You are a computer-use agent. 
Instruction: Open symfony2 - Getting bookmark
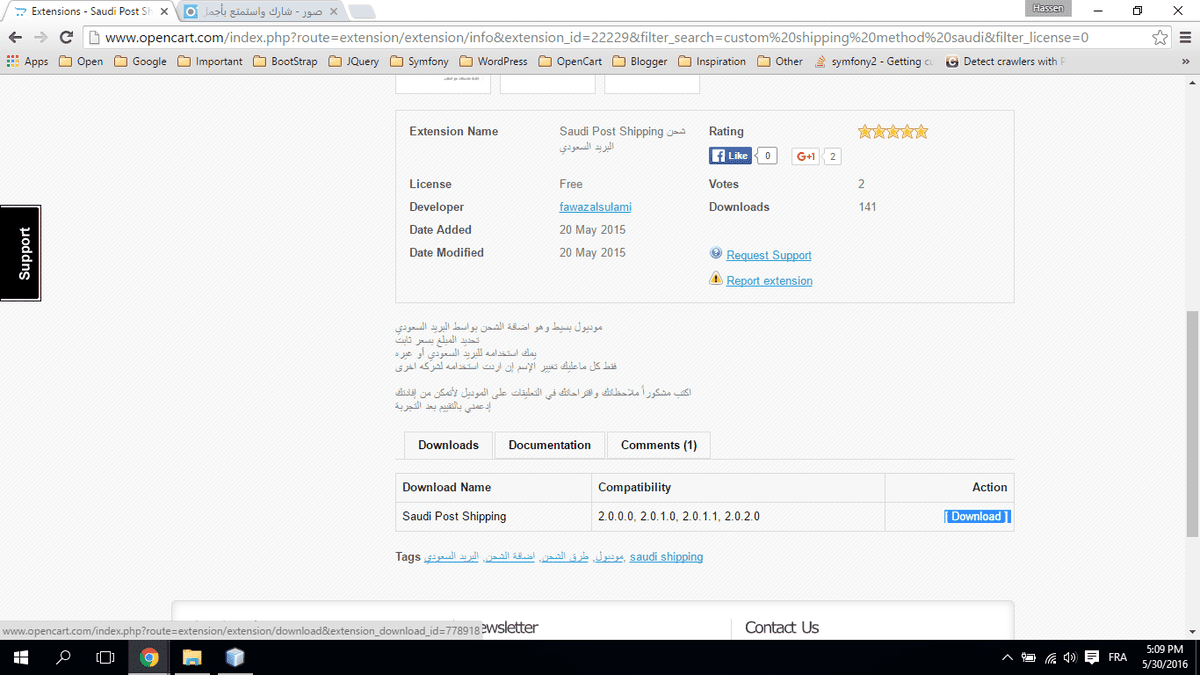(874, 61)
